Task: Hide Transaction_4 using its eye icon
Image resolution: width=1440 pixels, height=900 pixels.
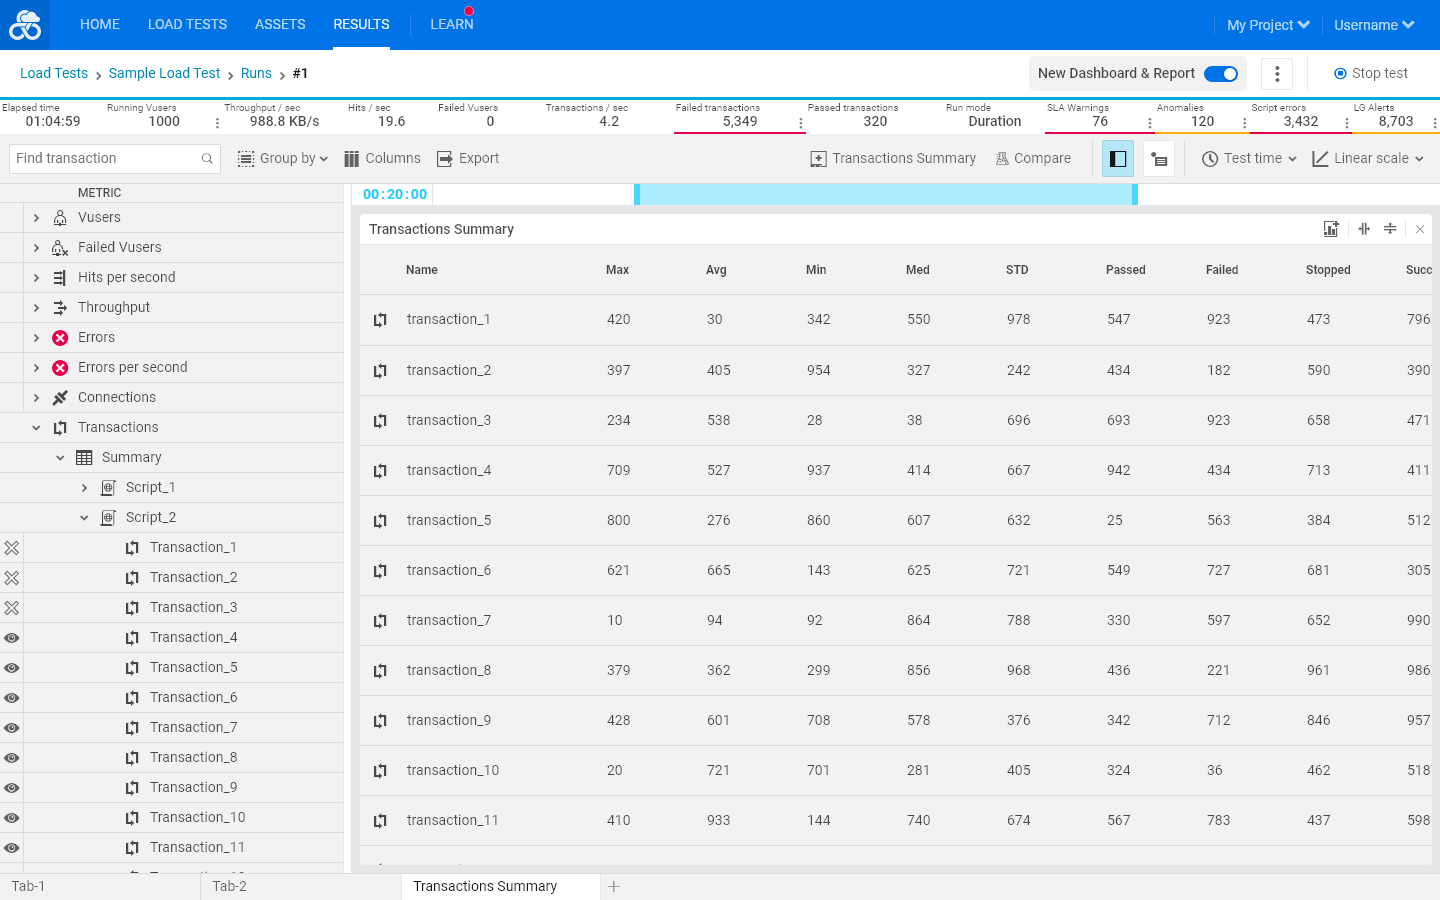Action: coord(12,638)
